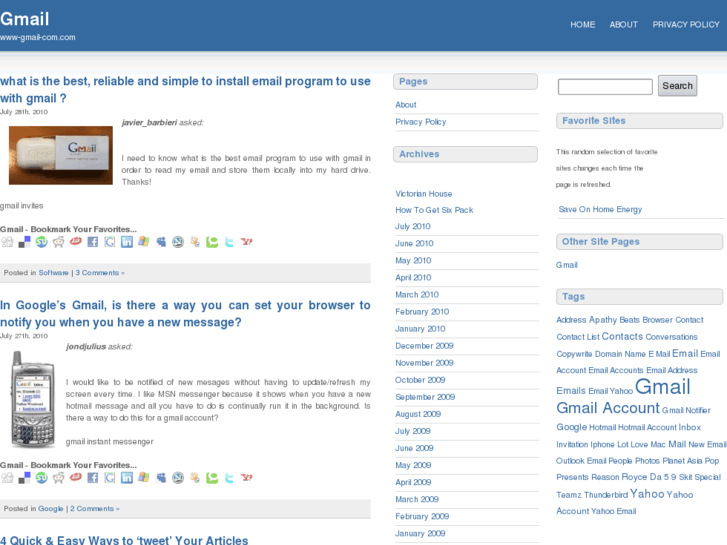Share jondjulius post on LinkedIn
This screenshot has width=727, height=545.
coord(127,478)
